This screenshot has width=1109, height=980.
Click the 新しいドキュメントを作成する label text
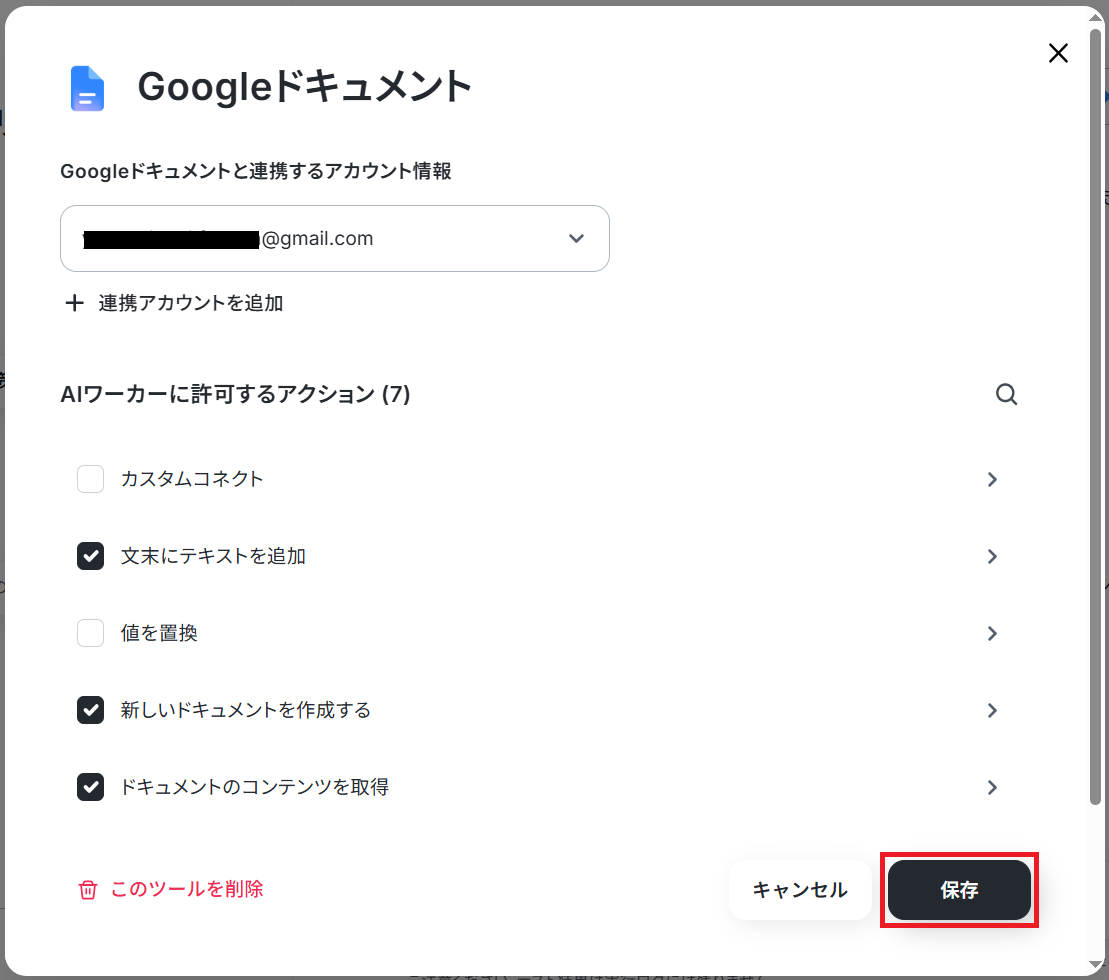coord(245,711)
